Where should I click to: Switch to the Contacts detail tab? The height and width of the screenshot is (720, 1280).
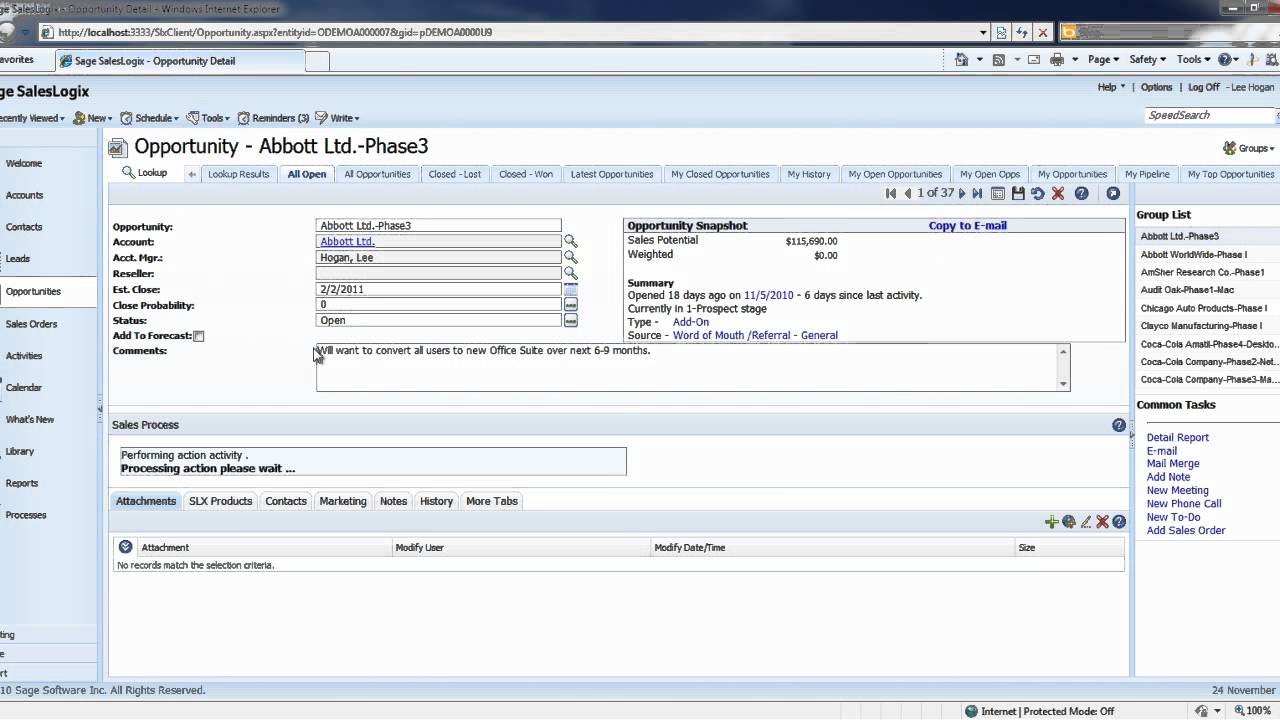coord(286,501)
